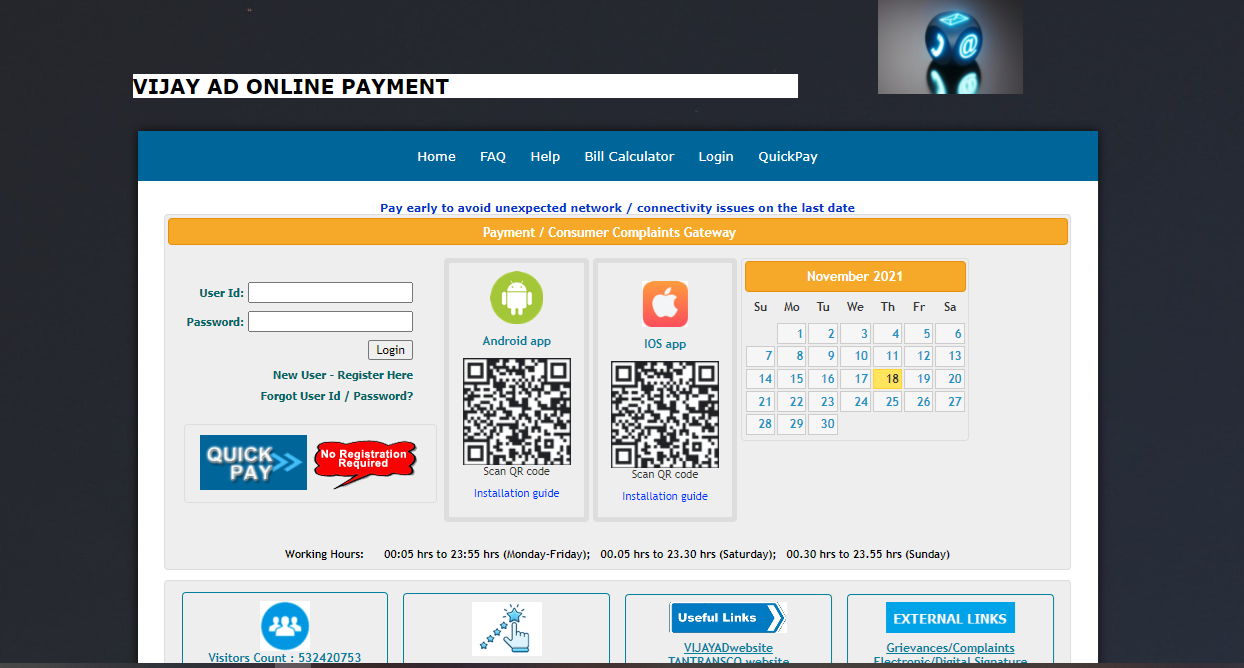Click the Android app robot icon
1244x668 pixels.
pos(516,297)
